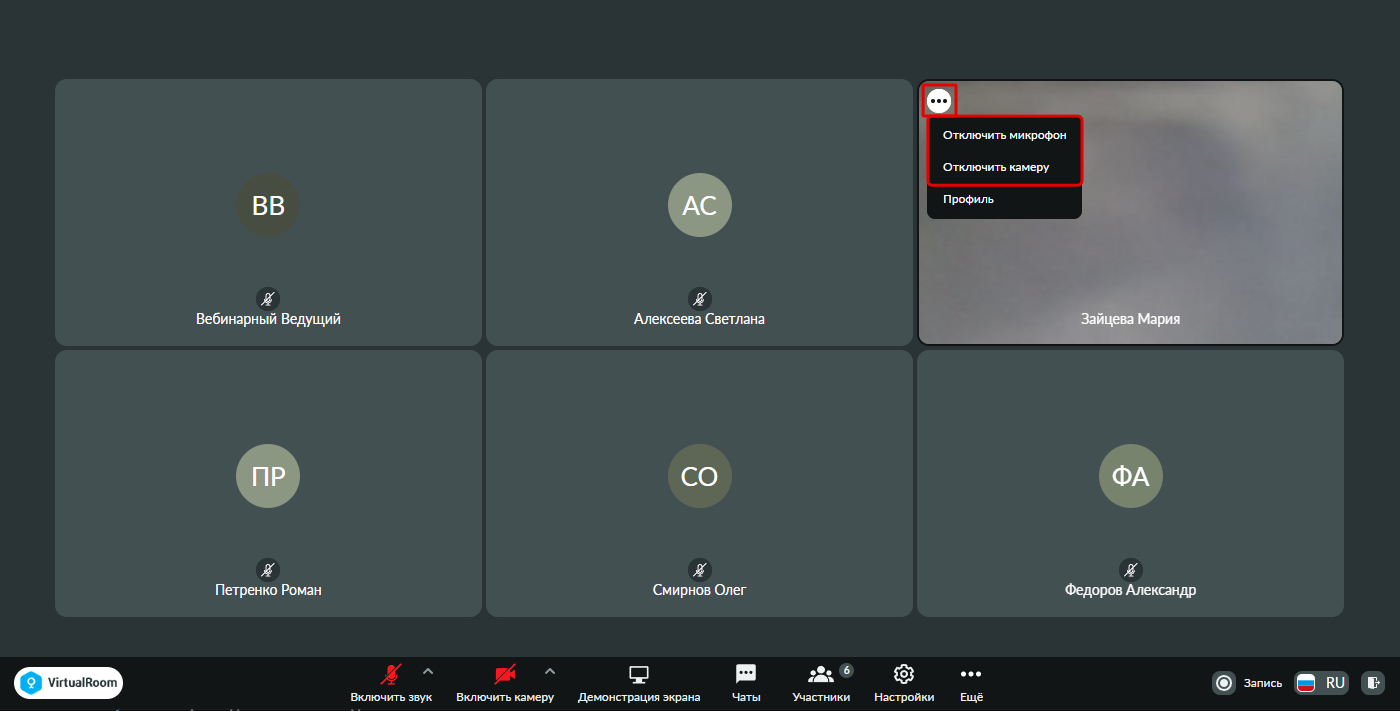
Task: Expand camera options arrow beside Включить камеру
Action: coord(550,671)
